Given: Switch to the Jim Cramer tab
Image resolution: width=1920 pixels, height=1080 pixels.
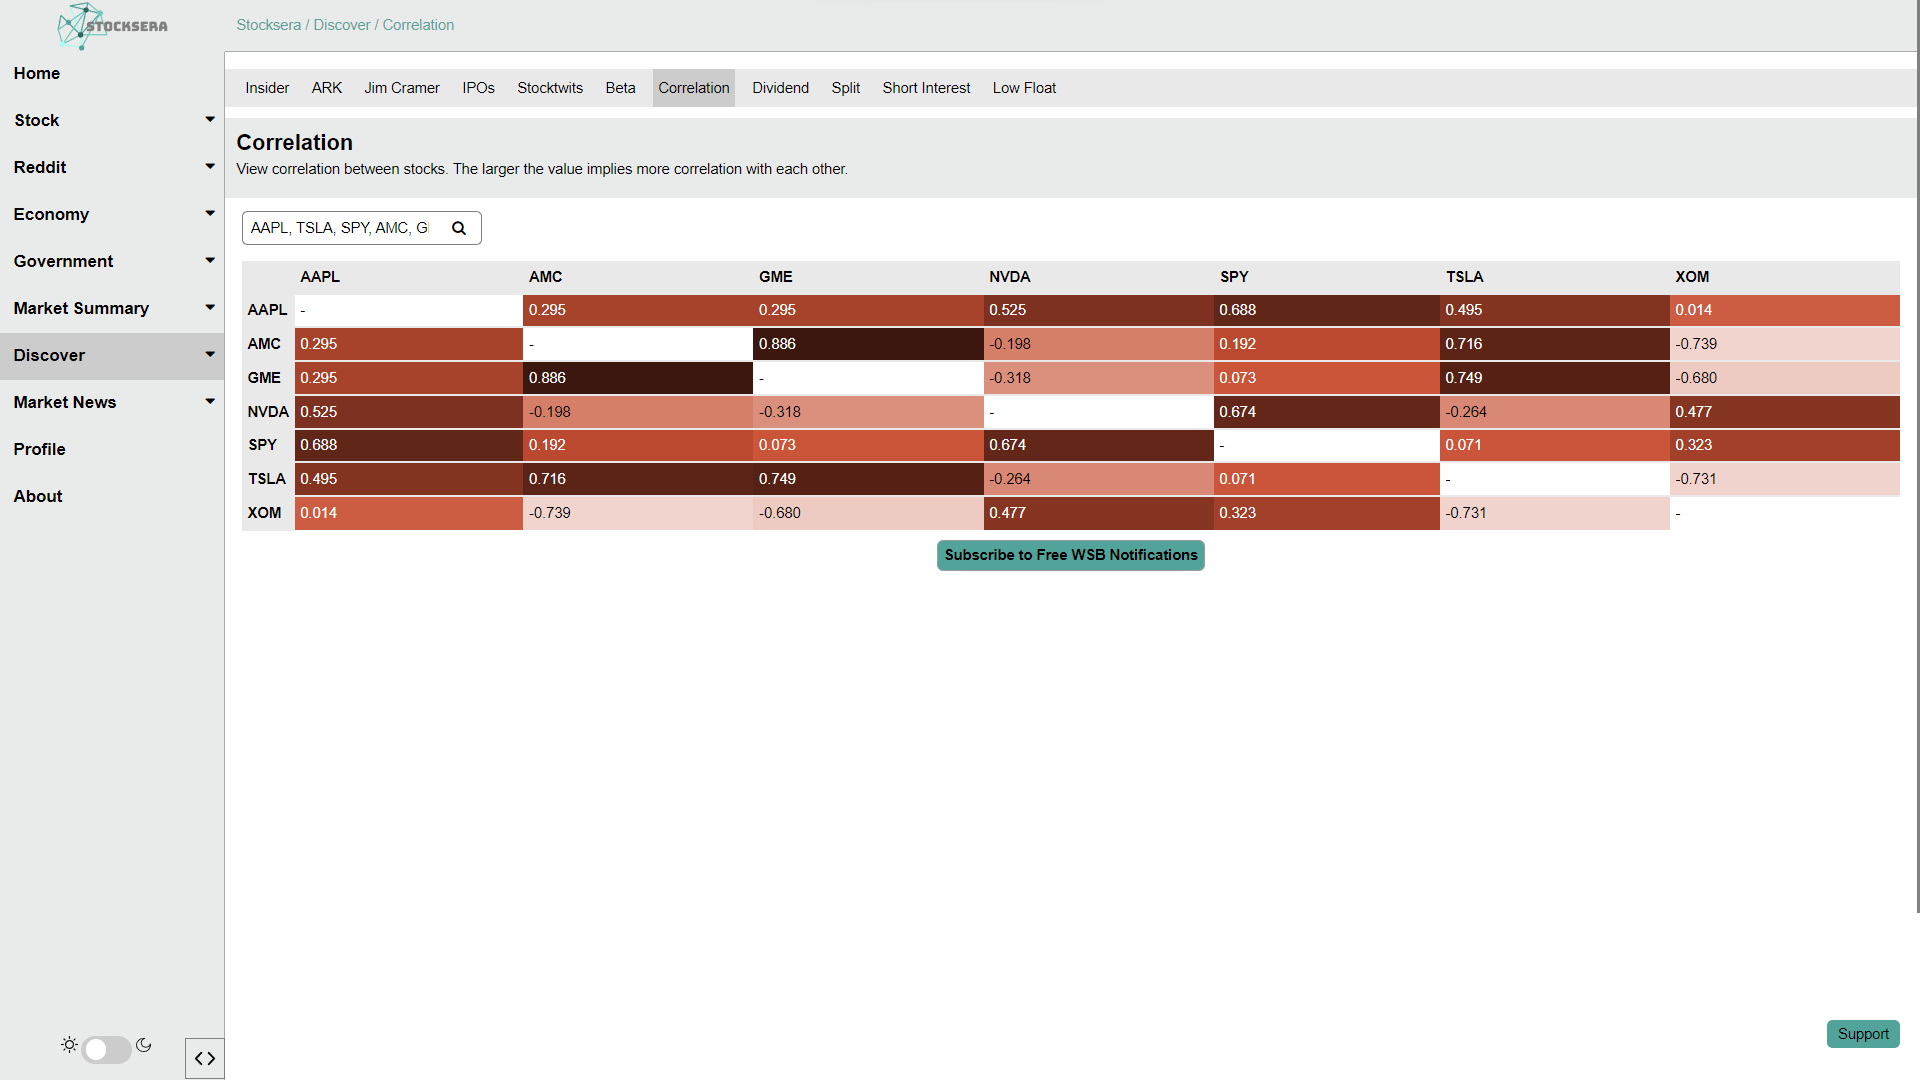Looking at the screenshot, I should tap(401, 88).
